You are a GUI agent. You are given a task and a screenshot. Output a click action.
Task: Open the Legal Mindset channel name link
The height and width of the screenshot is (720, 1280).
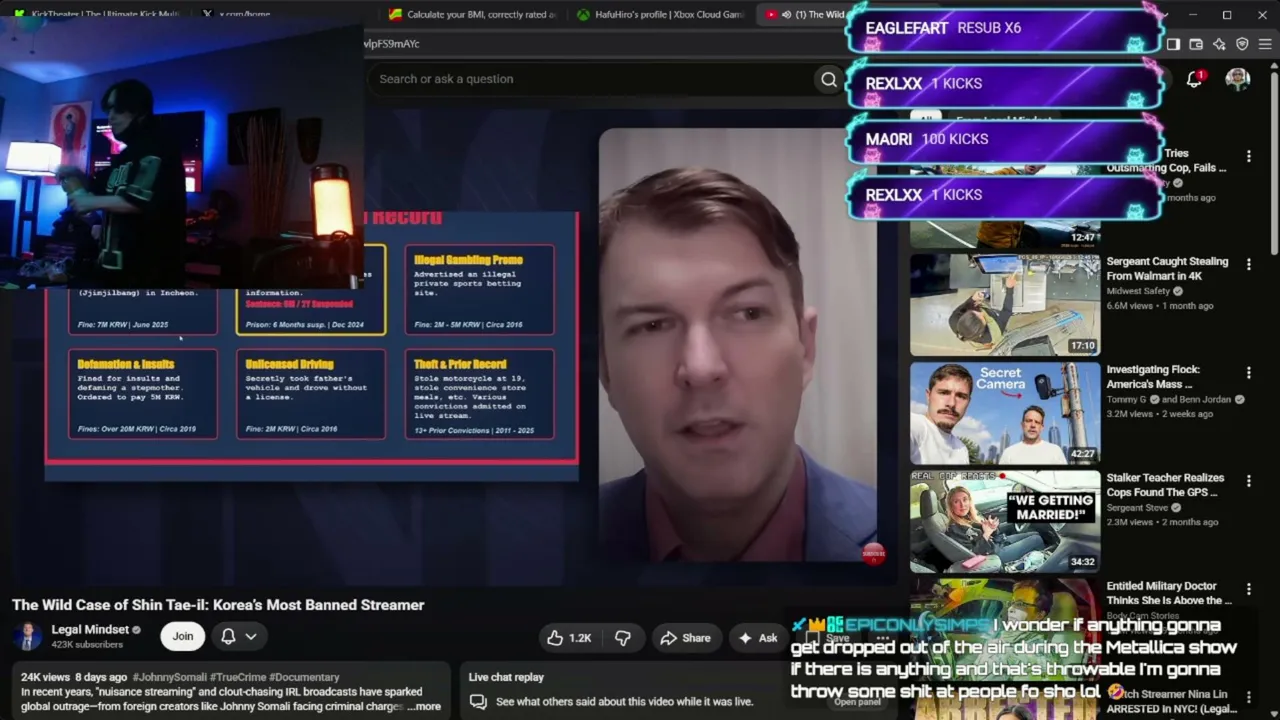pyautogui.click(x=90, y=629)
